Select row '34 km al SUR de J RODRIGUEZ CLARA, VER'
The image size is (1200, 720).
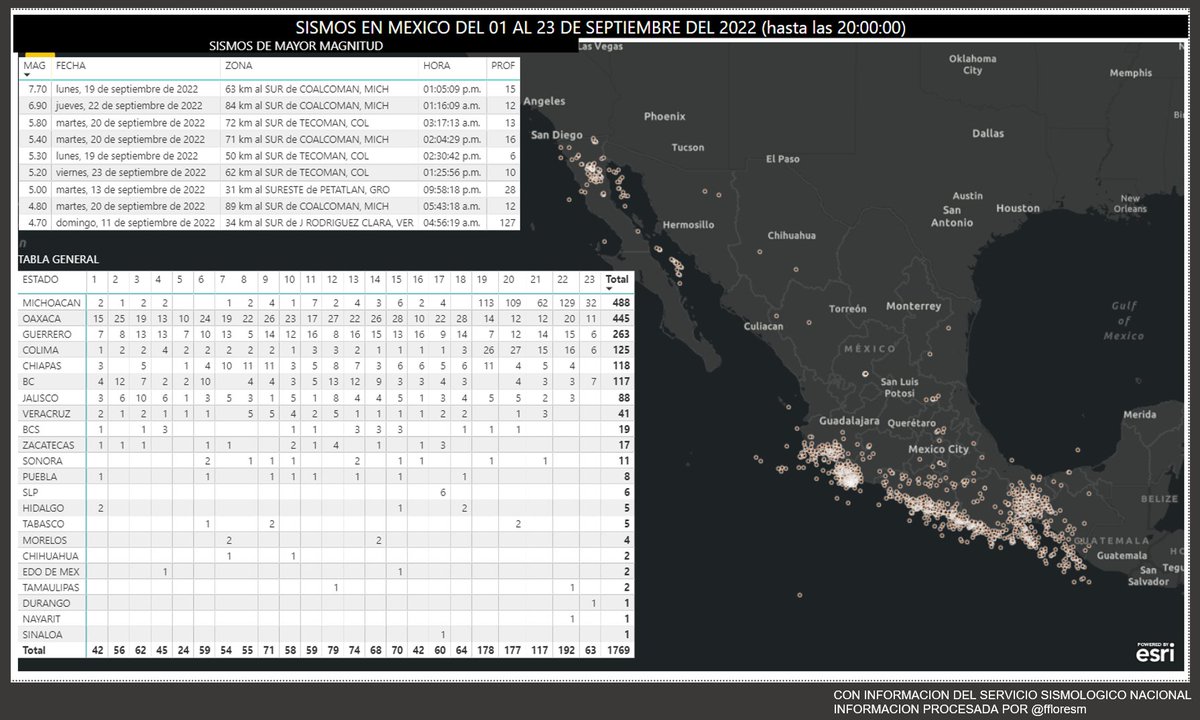269,223
